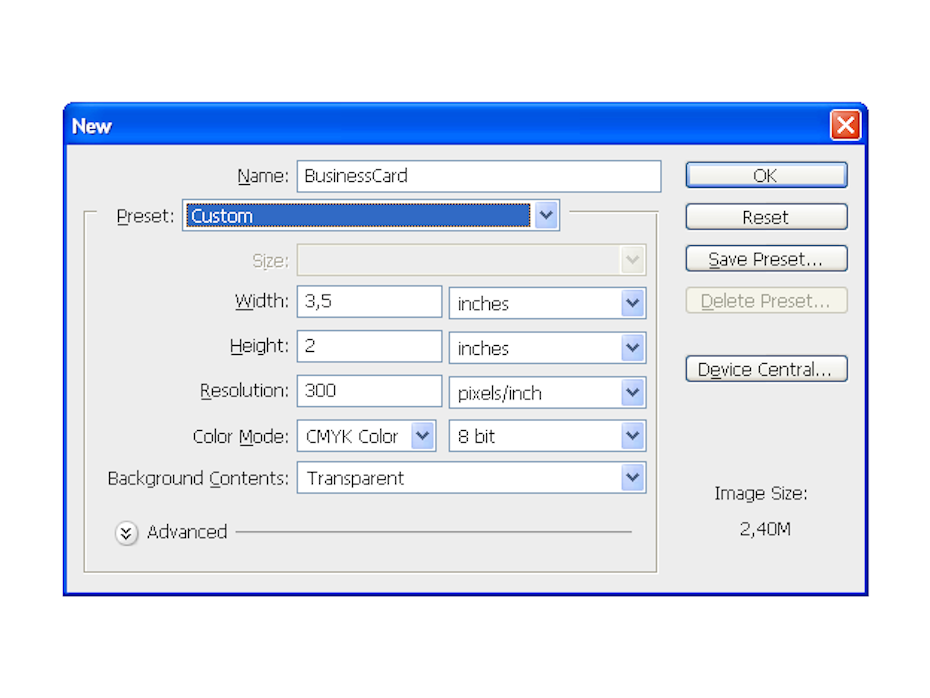Open the Save Preset dialog
930x698 pixels.
coord(766,259)
